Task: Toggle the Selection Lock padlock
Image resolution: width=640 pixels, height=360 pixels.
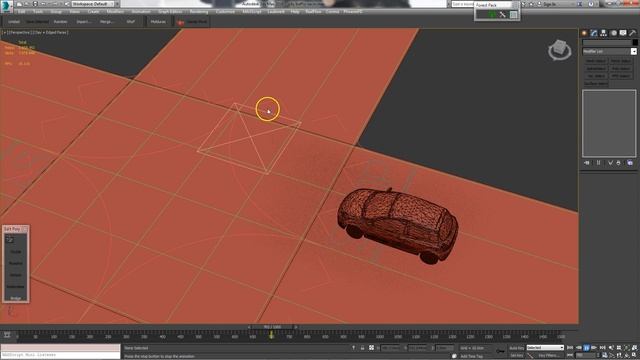Action: (x=362, y=348)
